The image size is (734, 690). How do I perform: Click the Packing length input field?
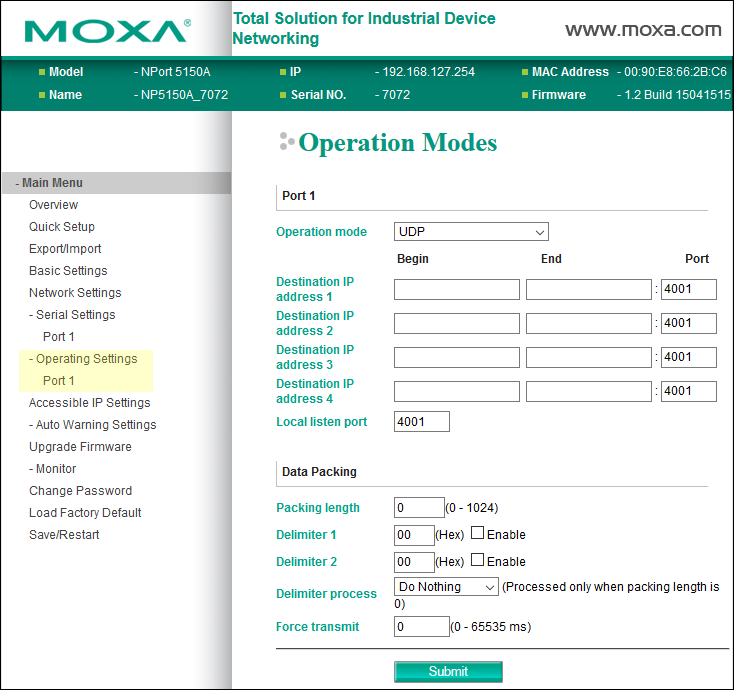pos(419,508)
